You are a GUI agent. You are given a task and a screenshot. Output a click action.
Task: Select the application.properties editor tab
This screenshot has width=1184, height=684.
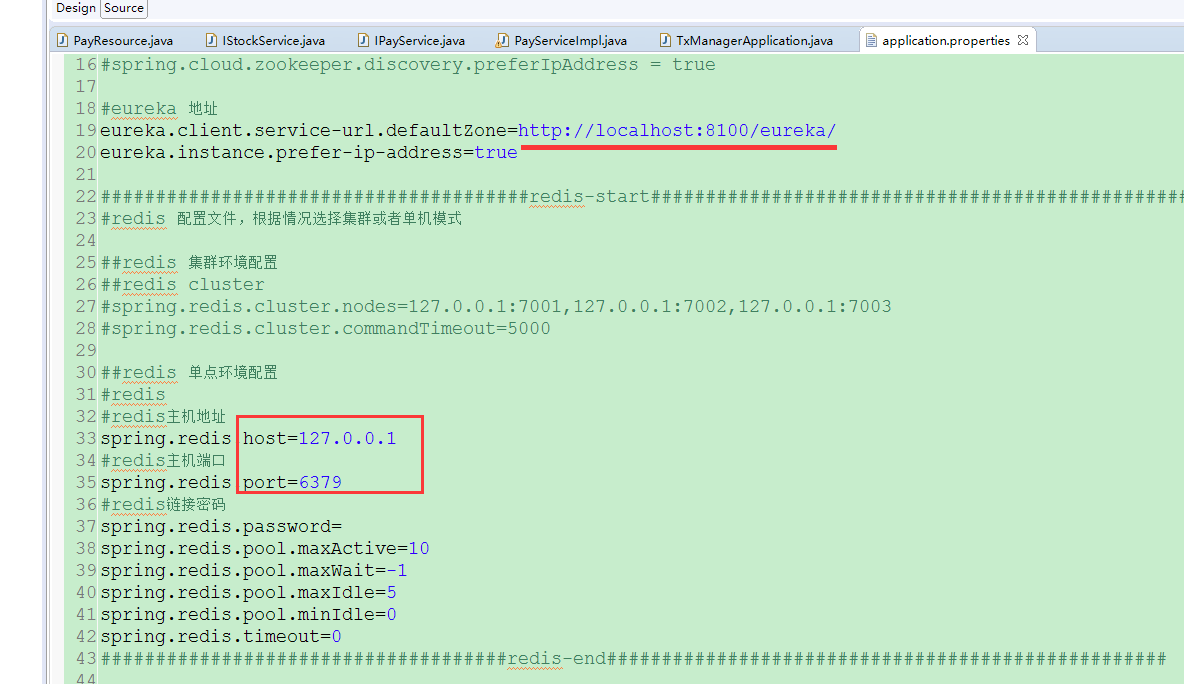[x=945, y=41]
